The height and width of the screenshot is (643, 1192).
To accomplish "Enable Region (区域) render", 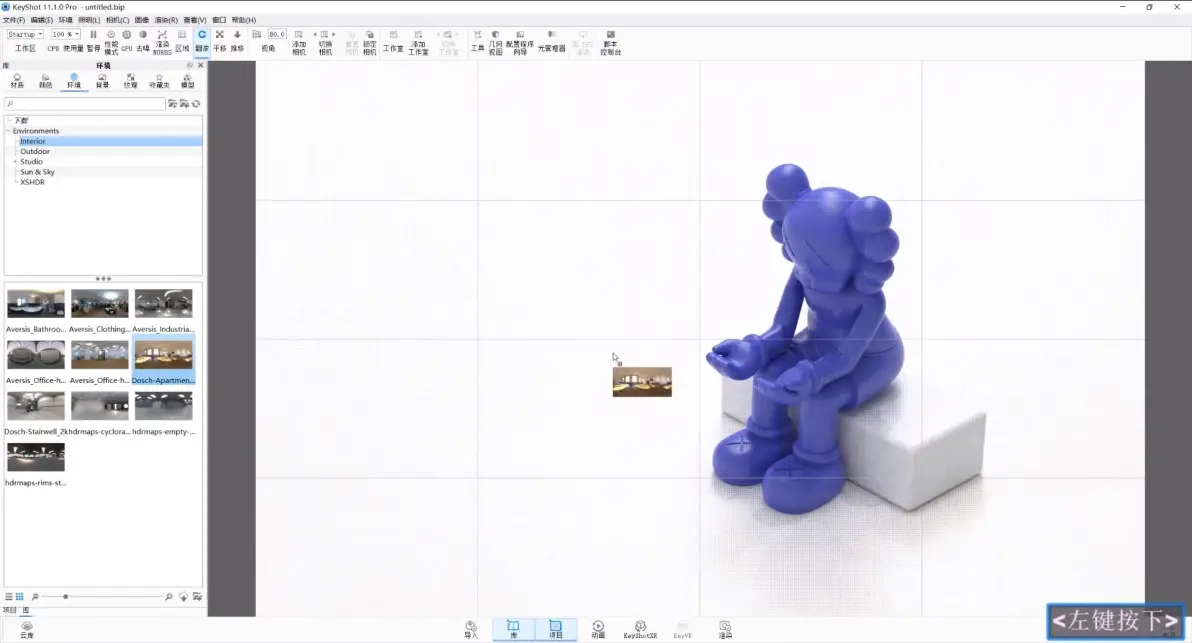I will point(182,41).
